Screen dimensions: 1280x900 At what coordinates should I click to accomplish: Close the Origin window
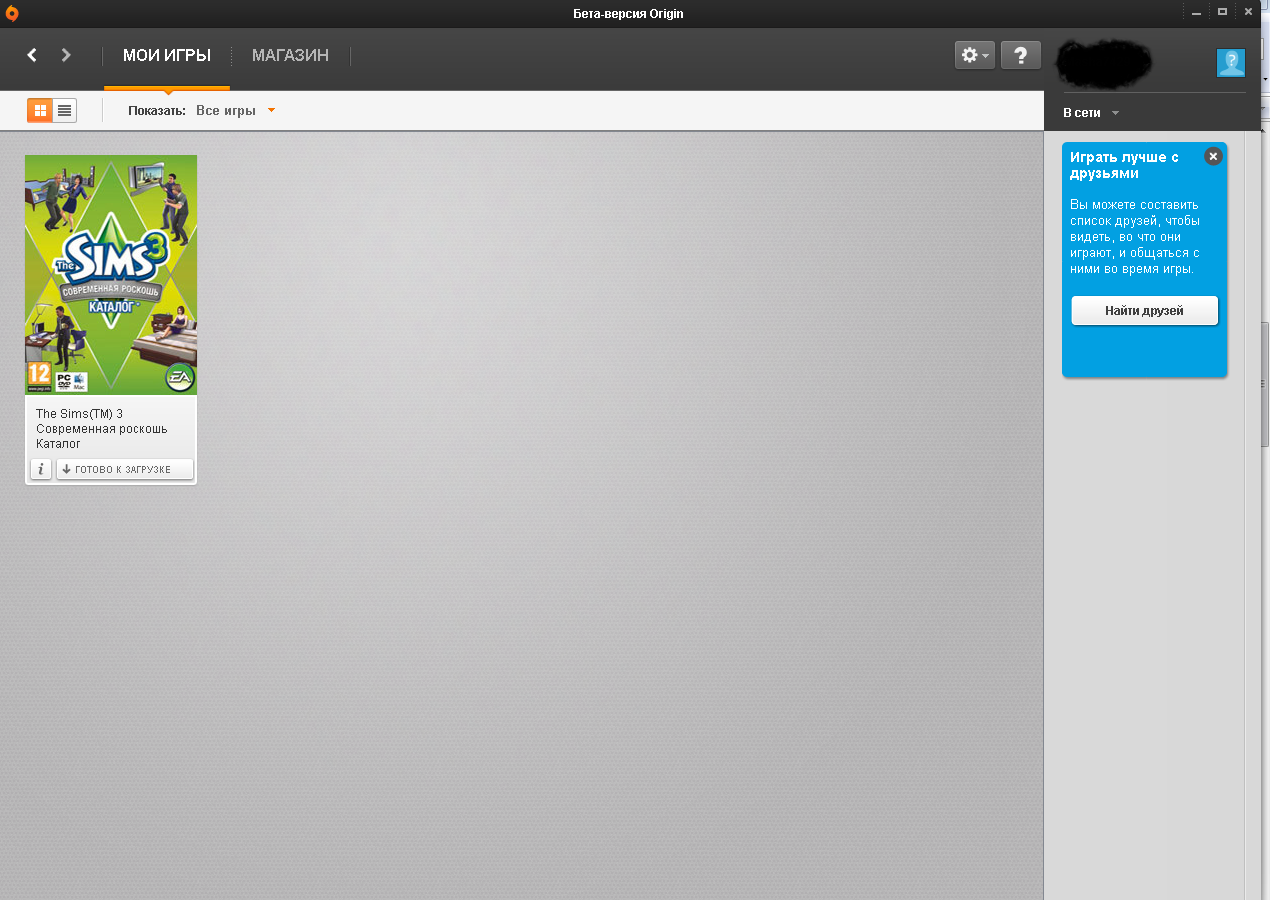1248,13
